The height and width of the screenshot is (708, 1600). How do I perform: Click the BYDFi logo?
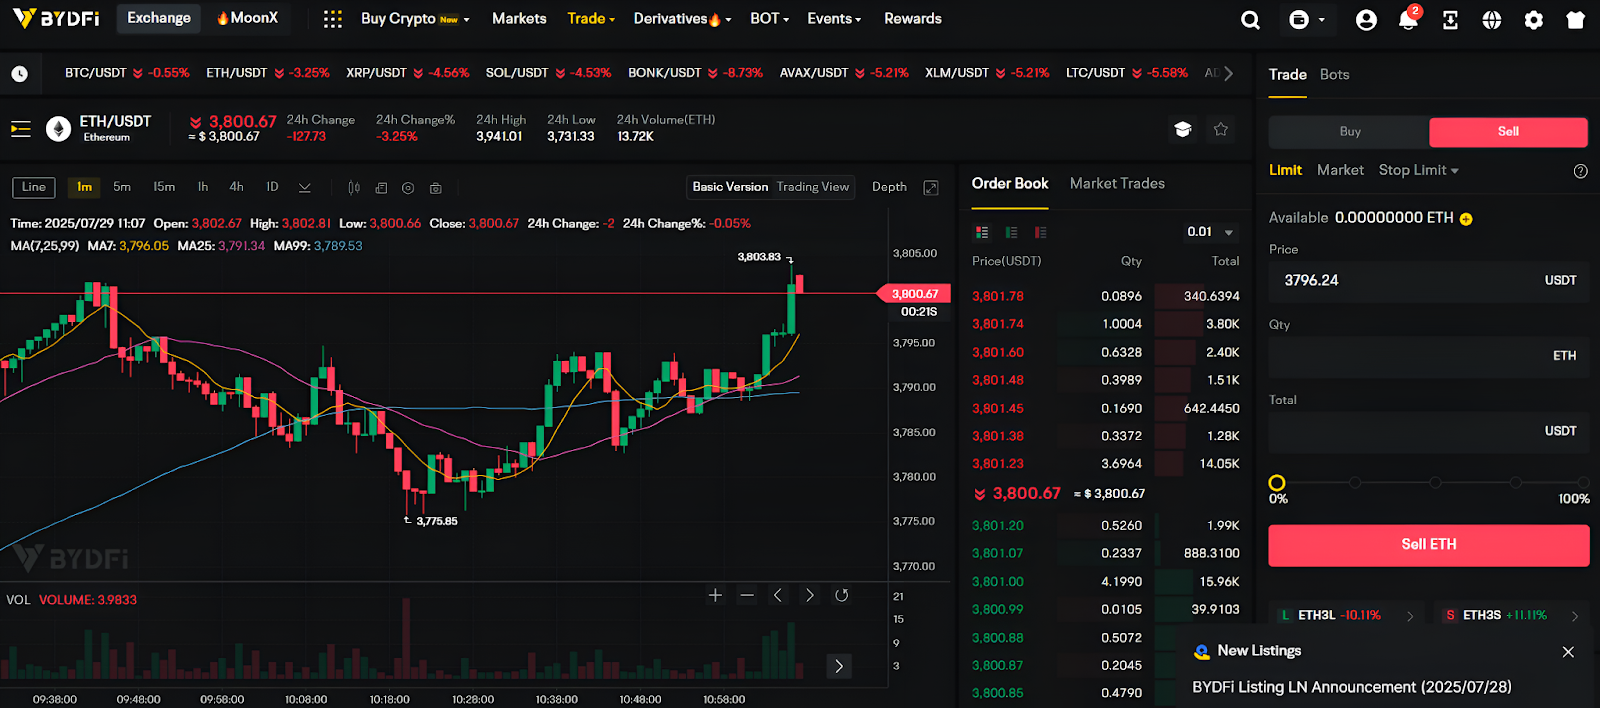point(57,18)
